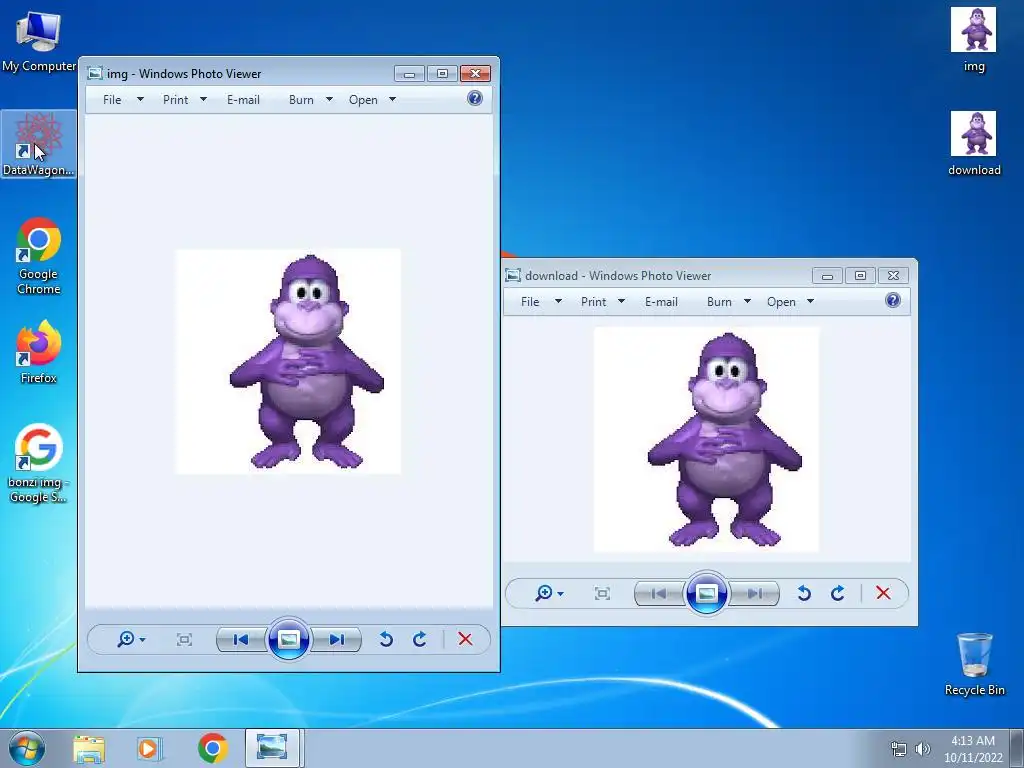Open Windows Media Player from taskbar

coord(149,749)
